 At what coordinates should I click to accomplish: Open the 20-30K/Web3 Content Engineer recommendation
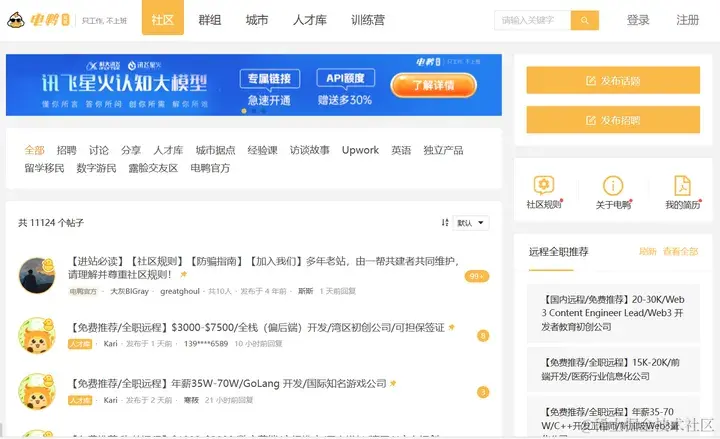613,313
